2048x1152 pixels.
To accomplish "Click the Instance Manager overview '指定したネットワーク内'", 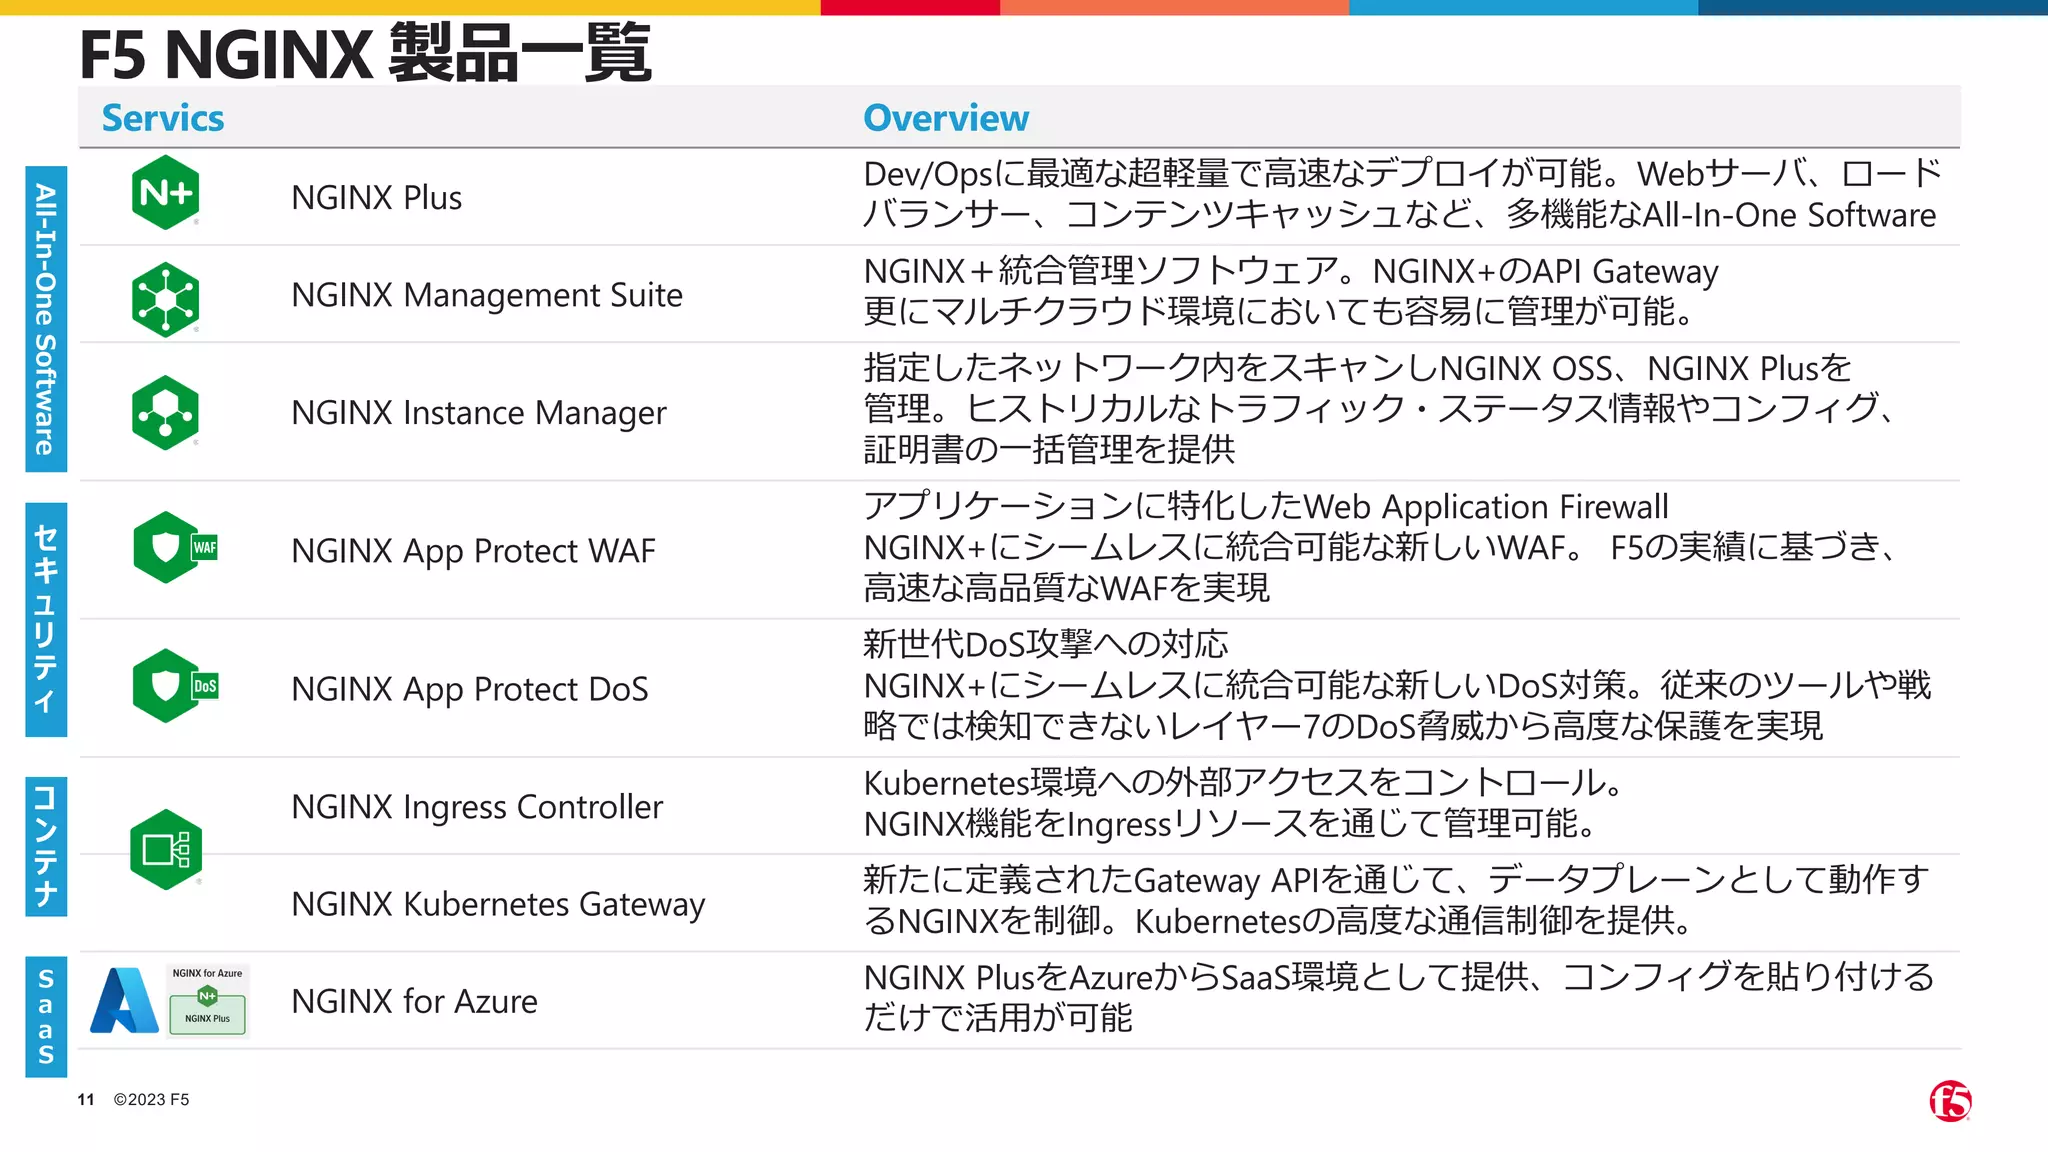I will click(1380, 409).
